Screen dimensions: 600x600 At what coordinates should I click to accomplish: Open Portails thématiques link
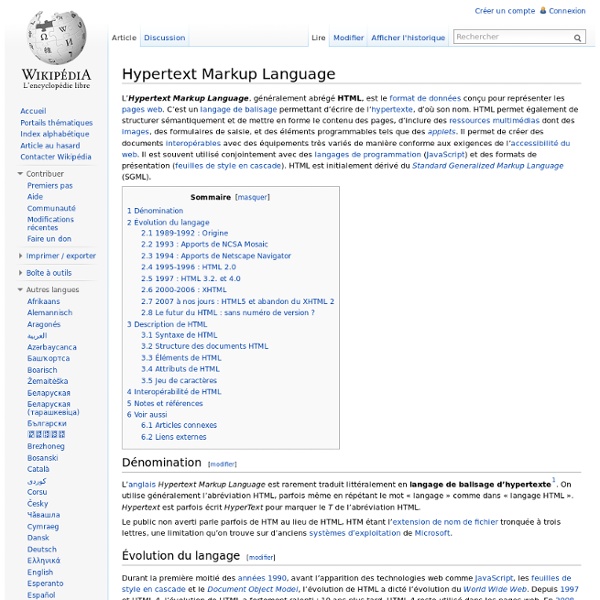[57, 123]
